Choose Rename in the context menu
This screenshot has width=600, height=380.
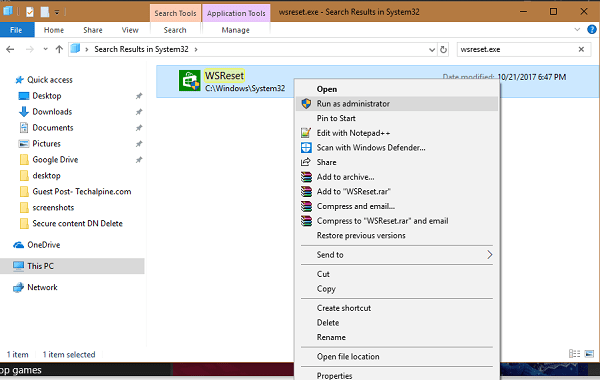tap(397, 338)
